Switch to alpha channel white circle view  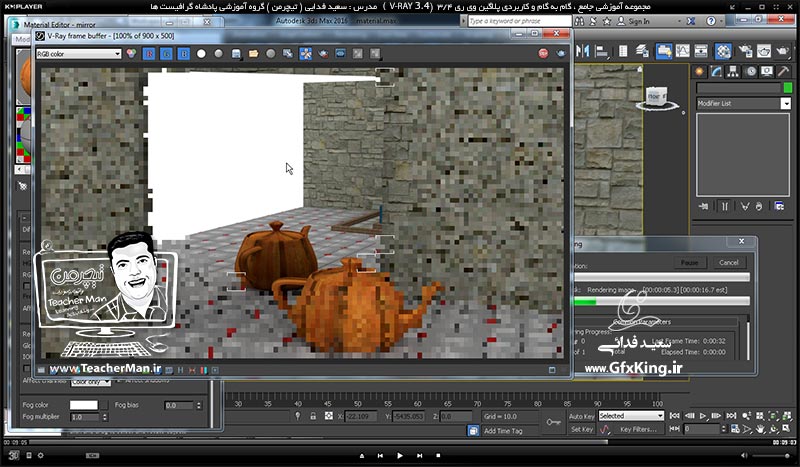pos(201,54)
